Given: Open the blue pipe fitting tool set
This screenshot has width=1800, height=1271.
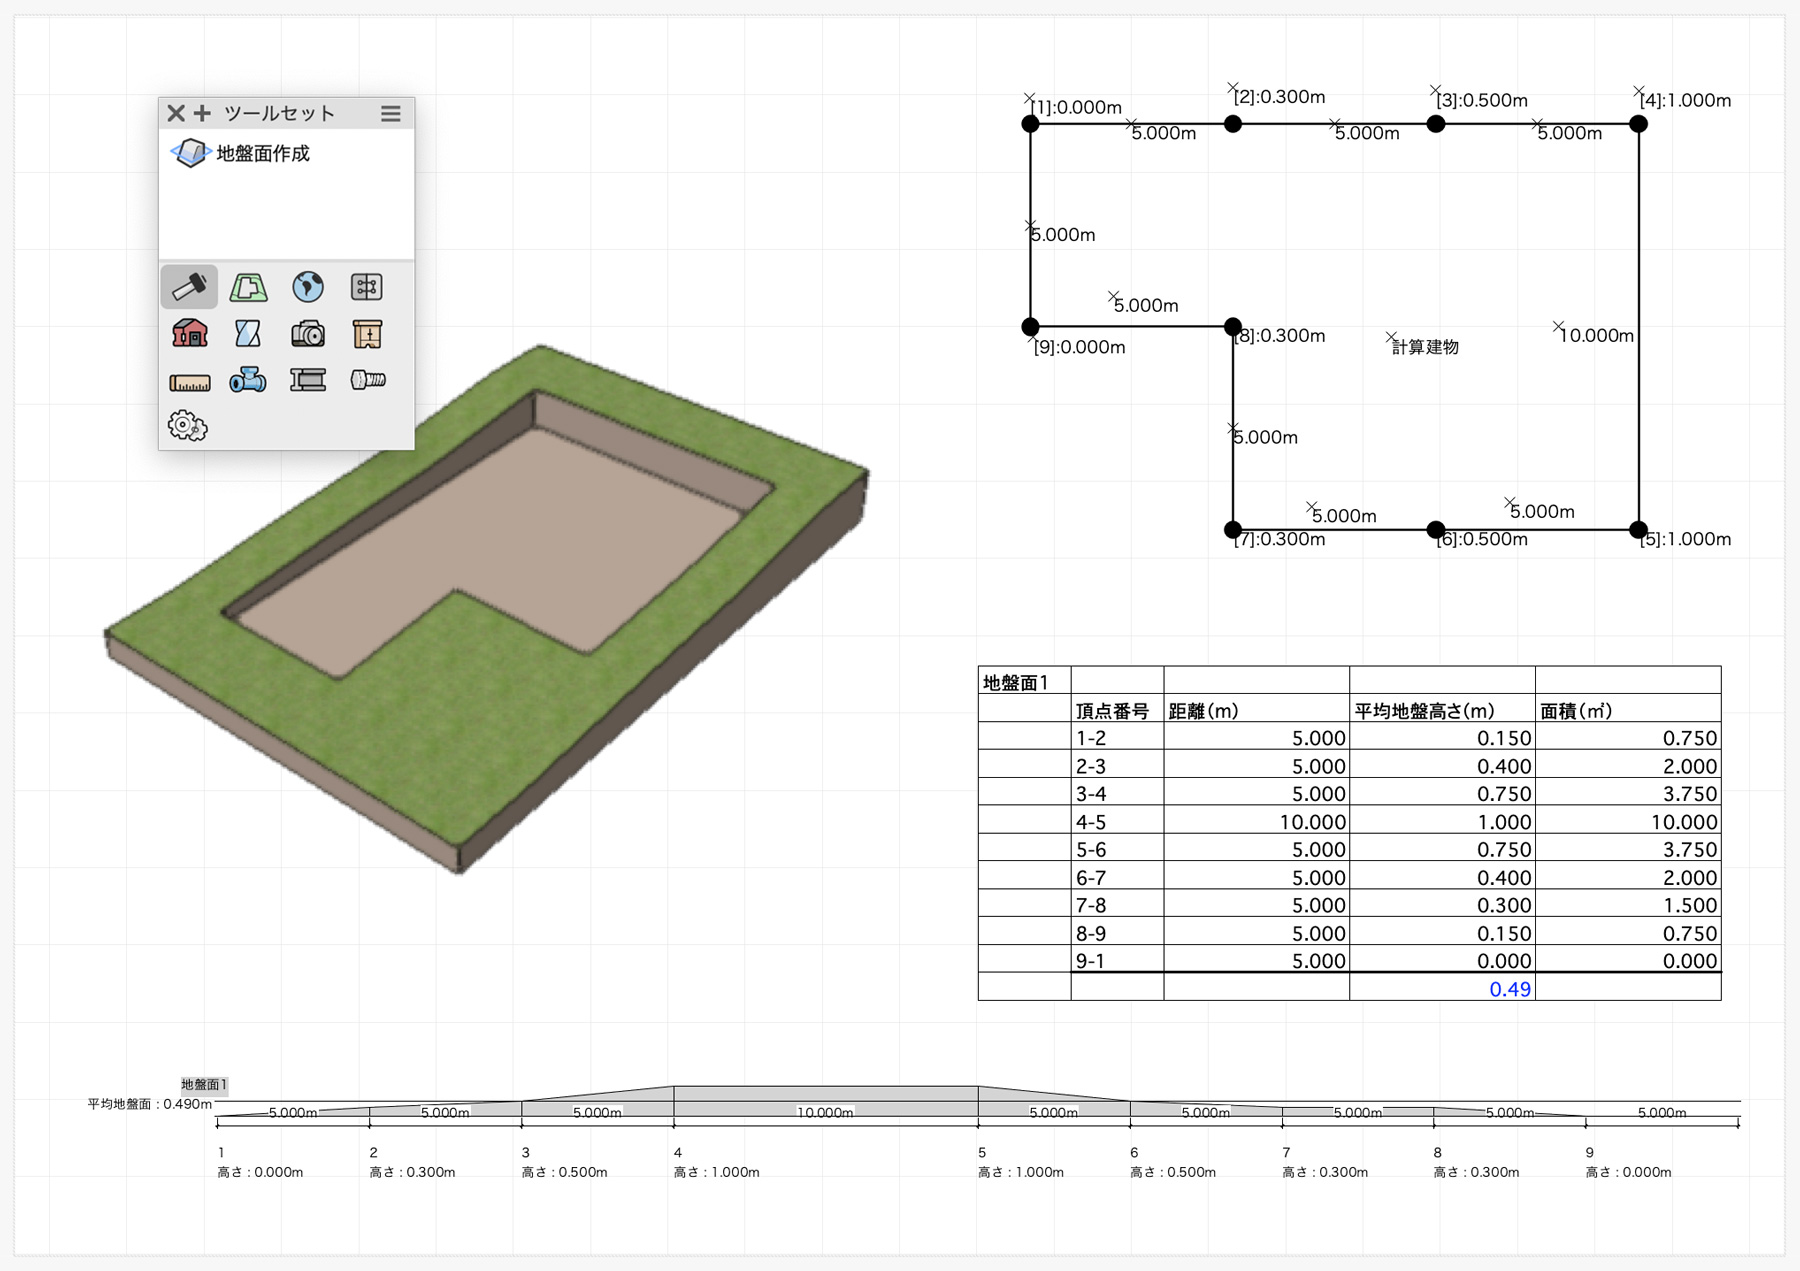Looking at the screenshot, I should click(x=248, y=380).
